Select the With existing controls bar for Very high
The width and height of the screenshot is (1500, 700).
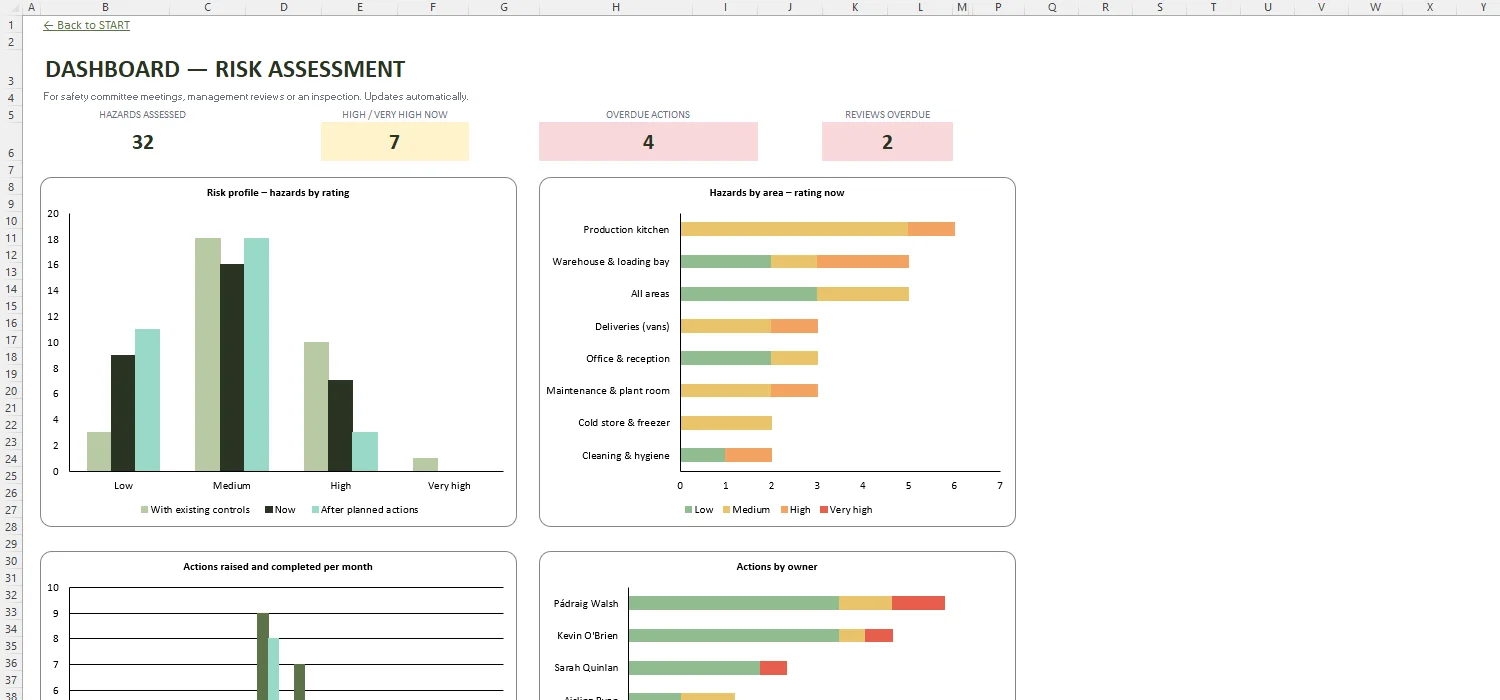click(x=425, y=464)
